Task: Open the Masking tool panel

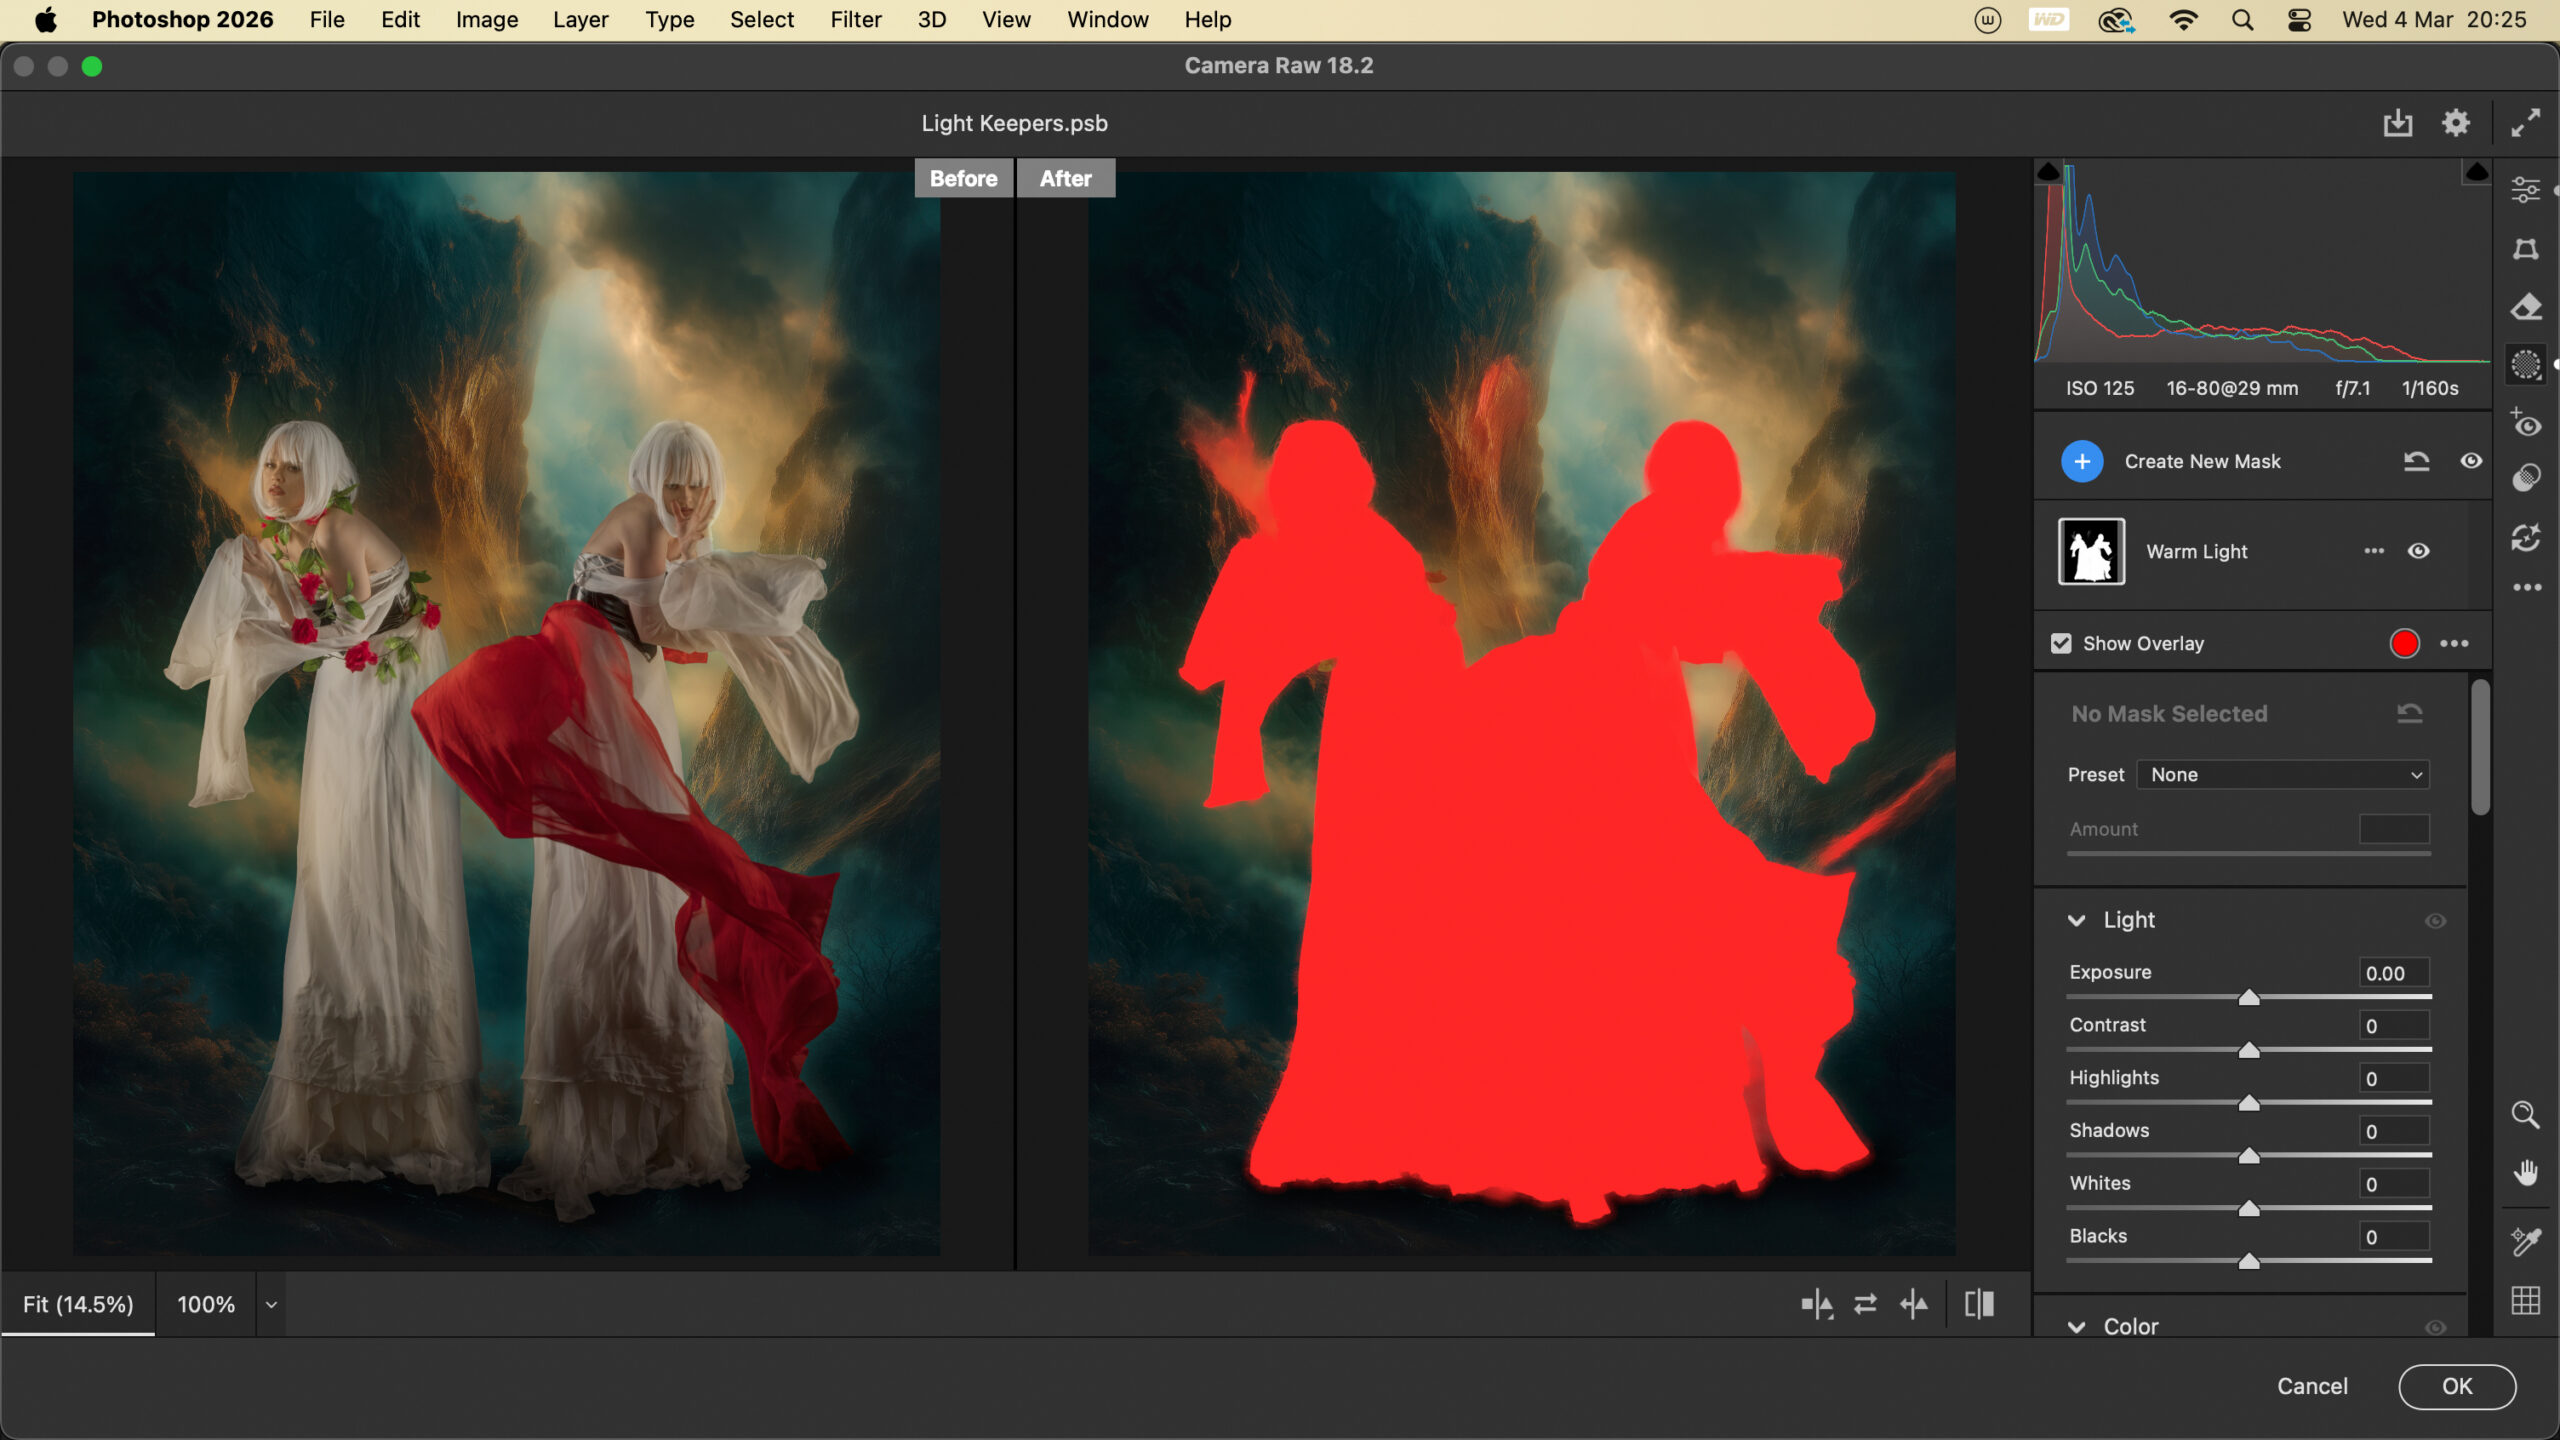Action: (2526, 365)
